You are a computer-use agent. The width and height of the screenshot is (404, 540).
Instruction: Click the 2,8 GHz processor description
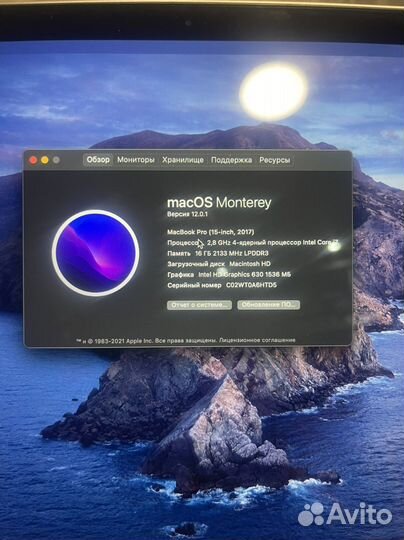pos(273,242)
